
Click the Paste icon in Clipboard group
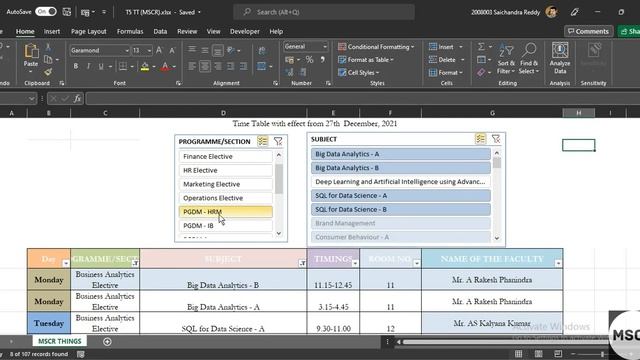[31, 51]
